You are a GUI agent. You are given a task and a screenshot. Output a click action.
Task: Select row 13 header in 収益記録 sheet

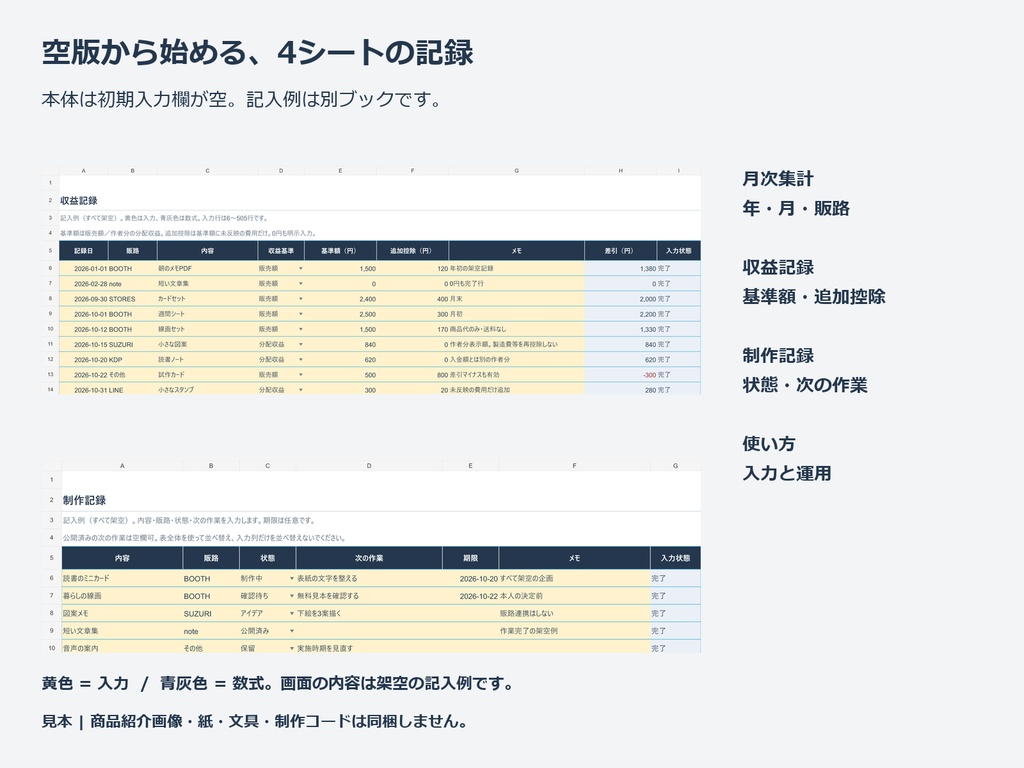pyautogui.click(x=50, y=375)
